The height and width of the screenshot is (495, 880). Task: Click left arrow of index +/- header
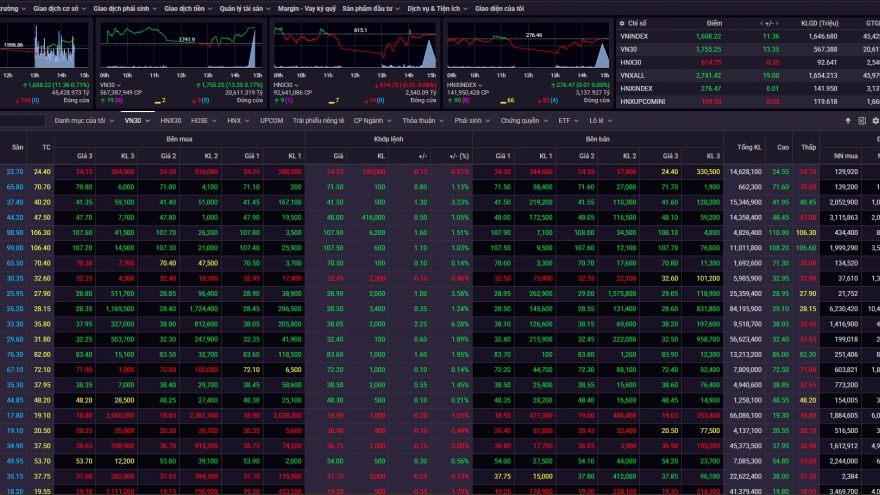coord(761,22)
